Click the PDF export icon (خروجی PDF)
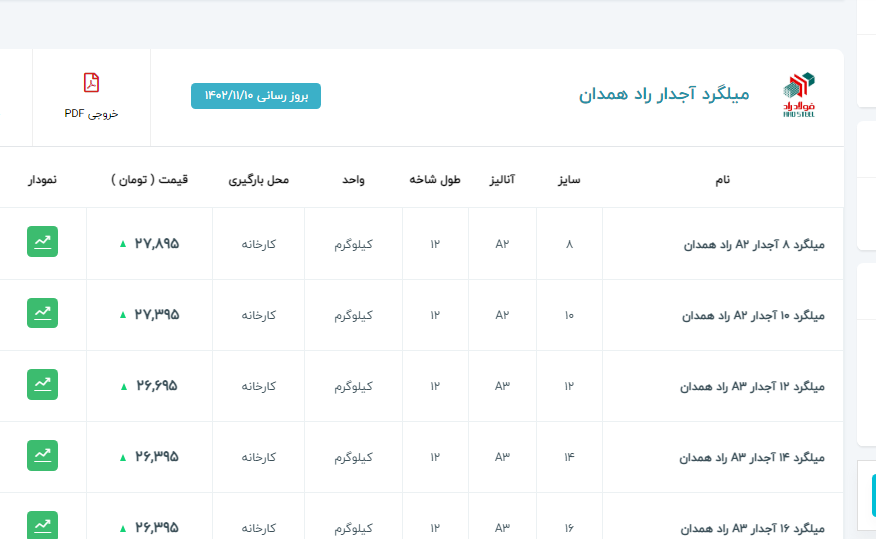876x539 pixels. tap(91, 83)
